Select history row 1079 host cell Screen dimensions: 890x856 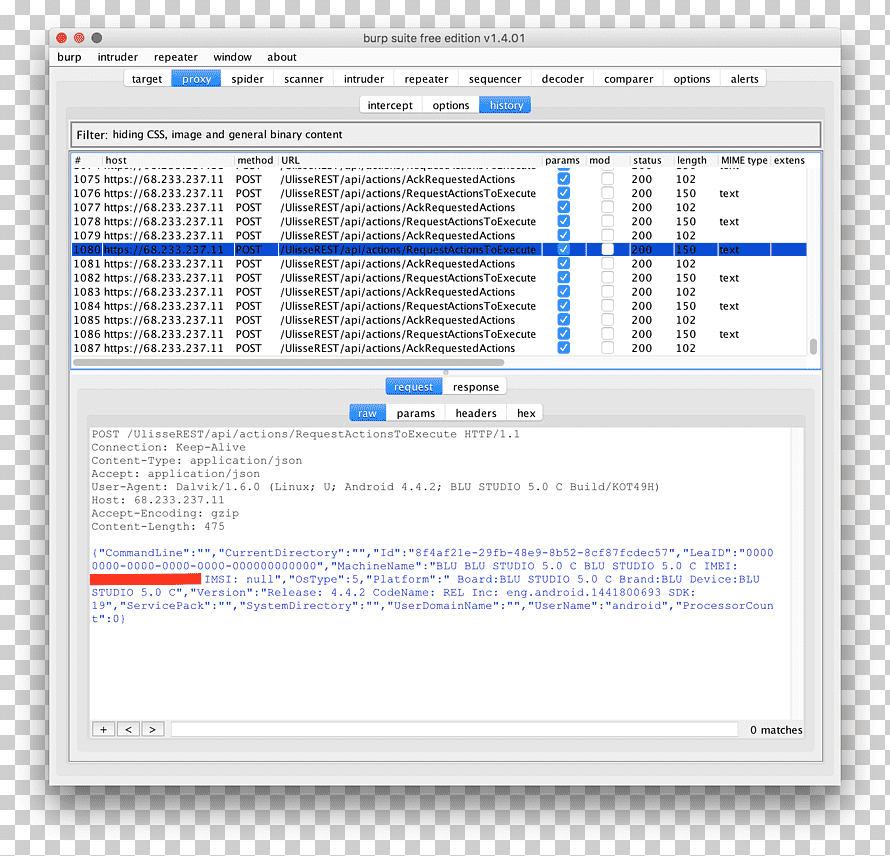pos(163,236)
